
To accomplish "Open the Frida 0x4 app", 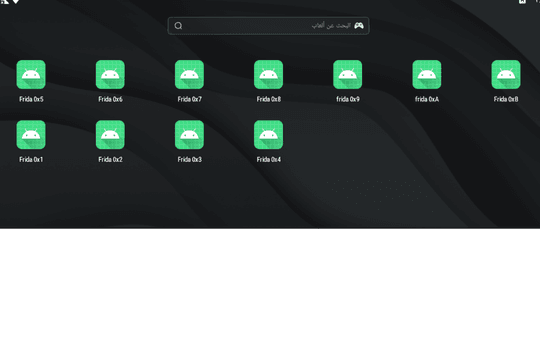I will pos(269,135).
